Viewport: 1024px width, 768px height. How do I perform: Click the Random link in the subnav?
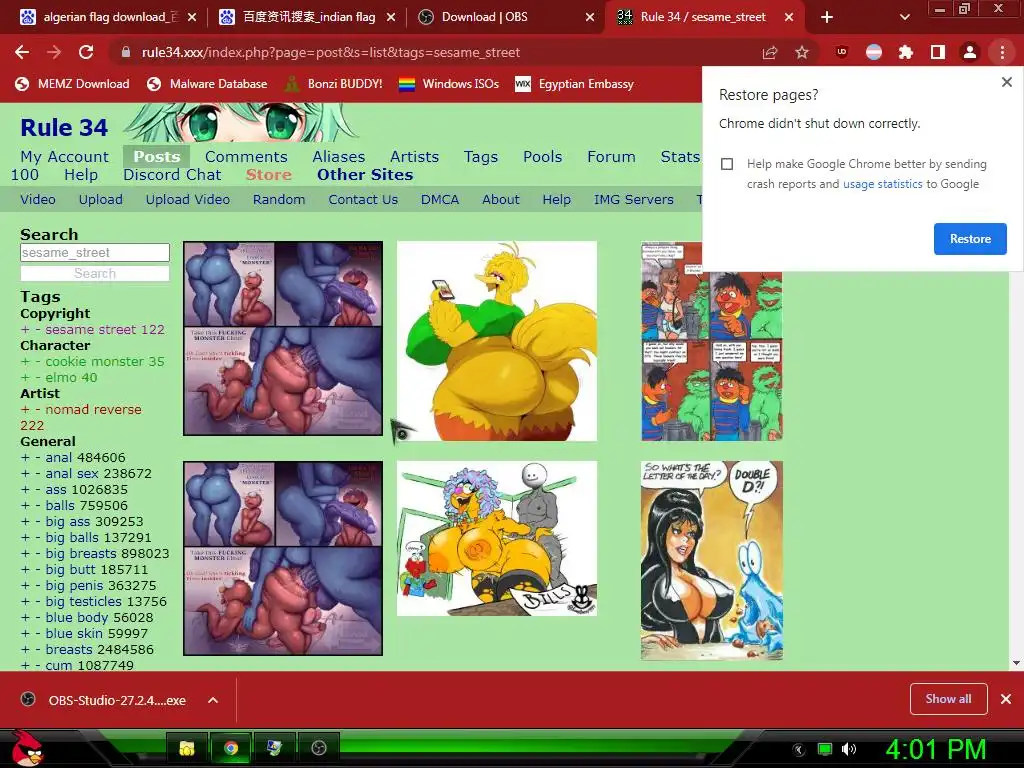pyautogui.click(x=279, y=200)
